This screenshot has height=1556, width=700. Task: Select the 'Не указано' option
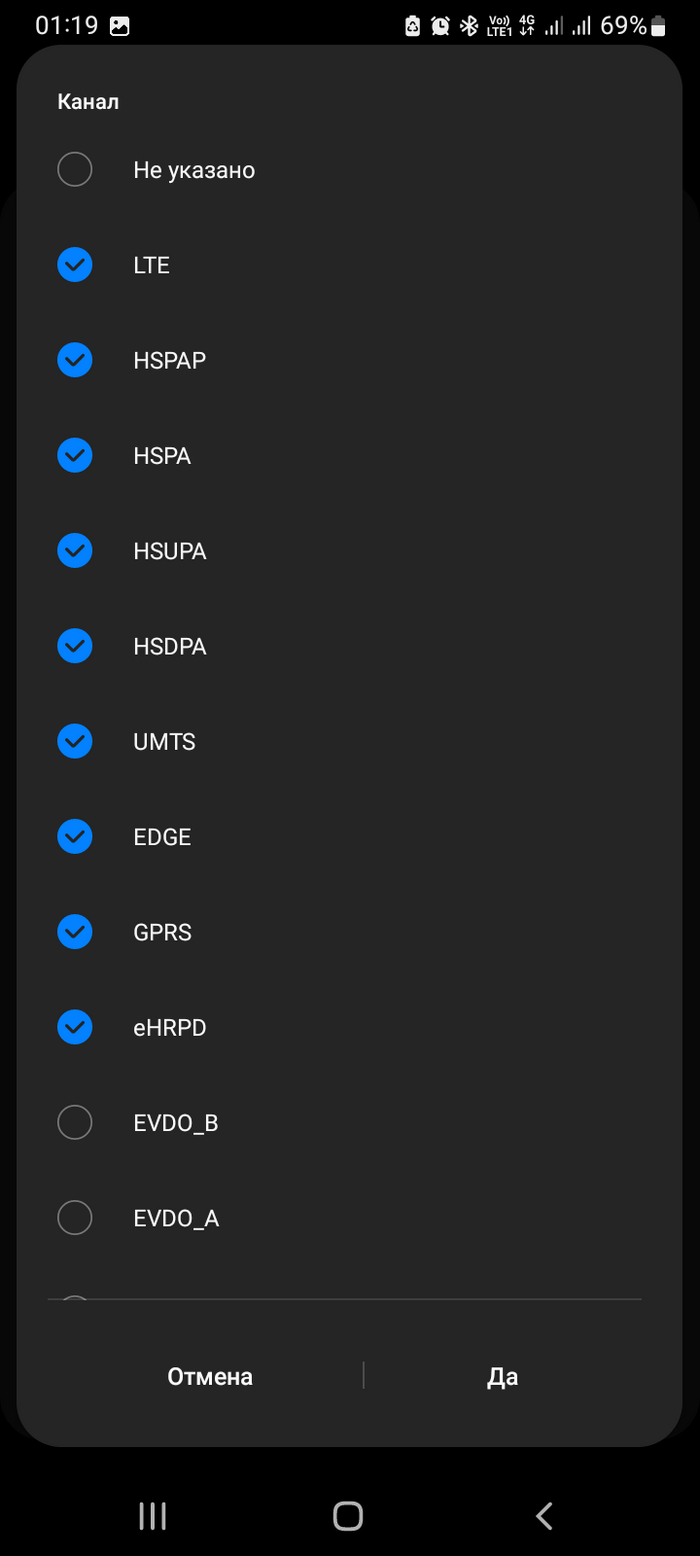pyautogui.click(x=75, y=169)
